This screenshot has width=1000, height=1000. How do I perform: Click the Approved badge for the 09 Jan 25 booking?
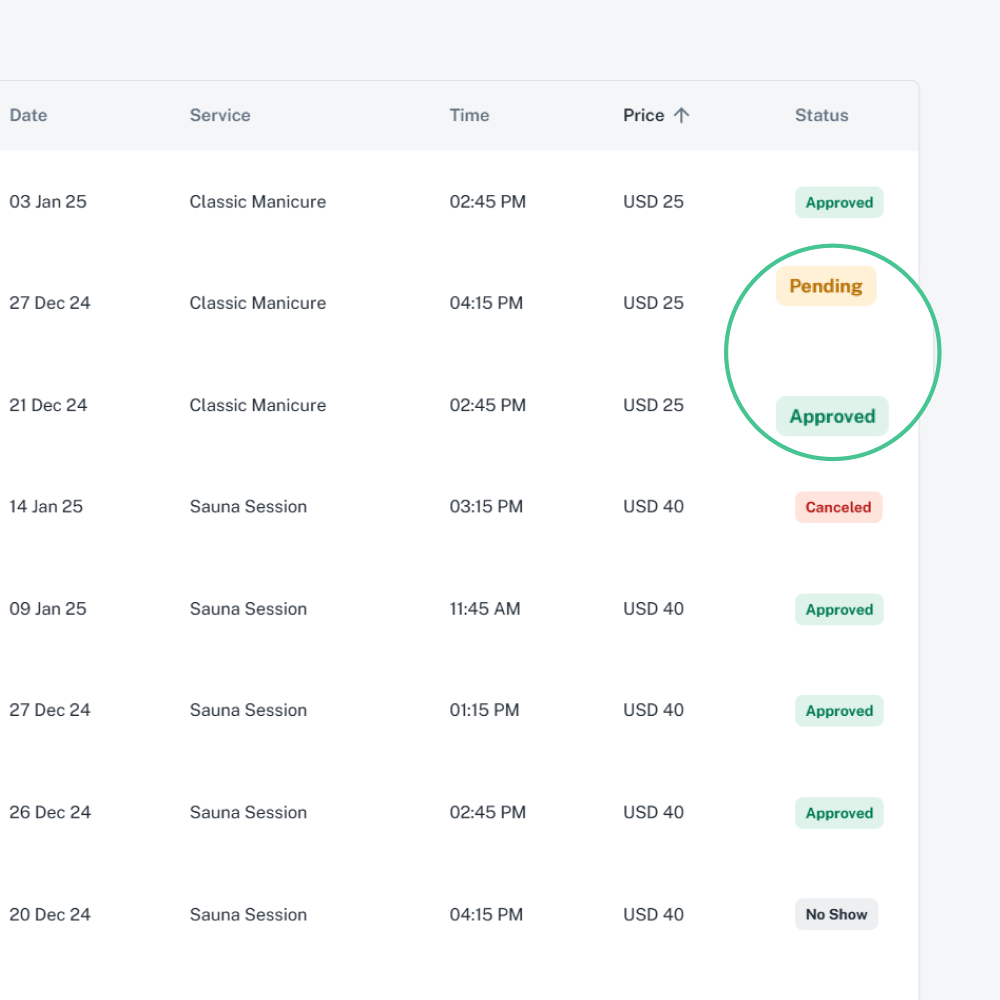[839, 609]
